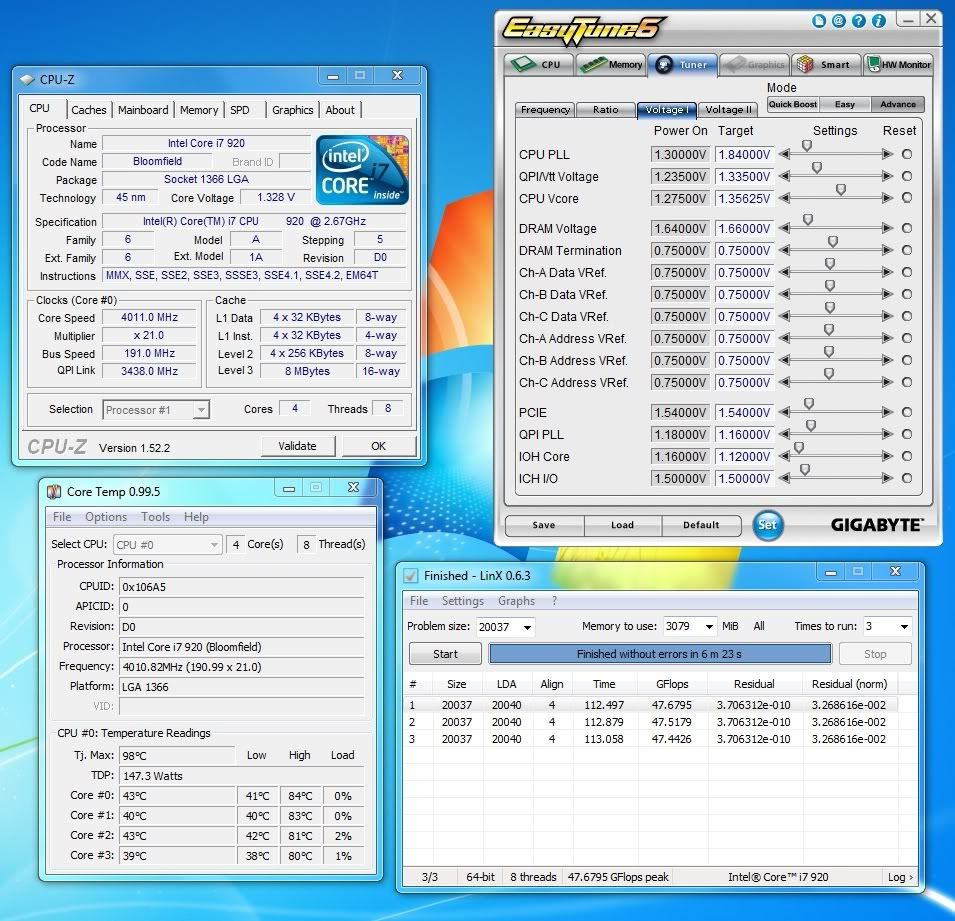Reset the QPI PLL radio button

907,434
